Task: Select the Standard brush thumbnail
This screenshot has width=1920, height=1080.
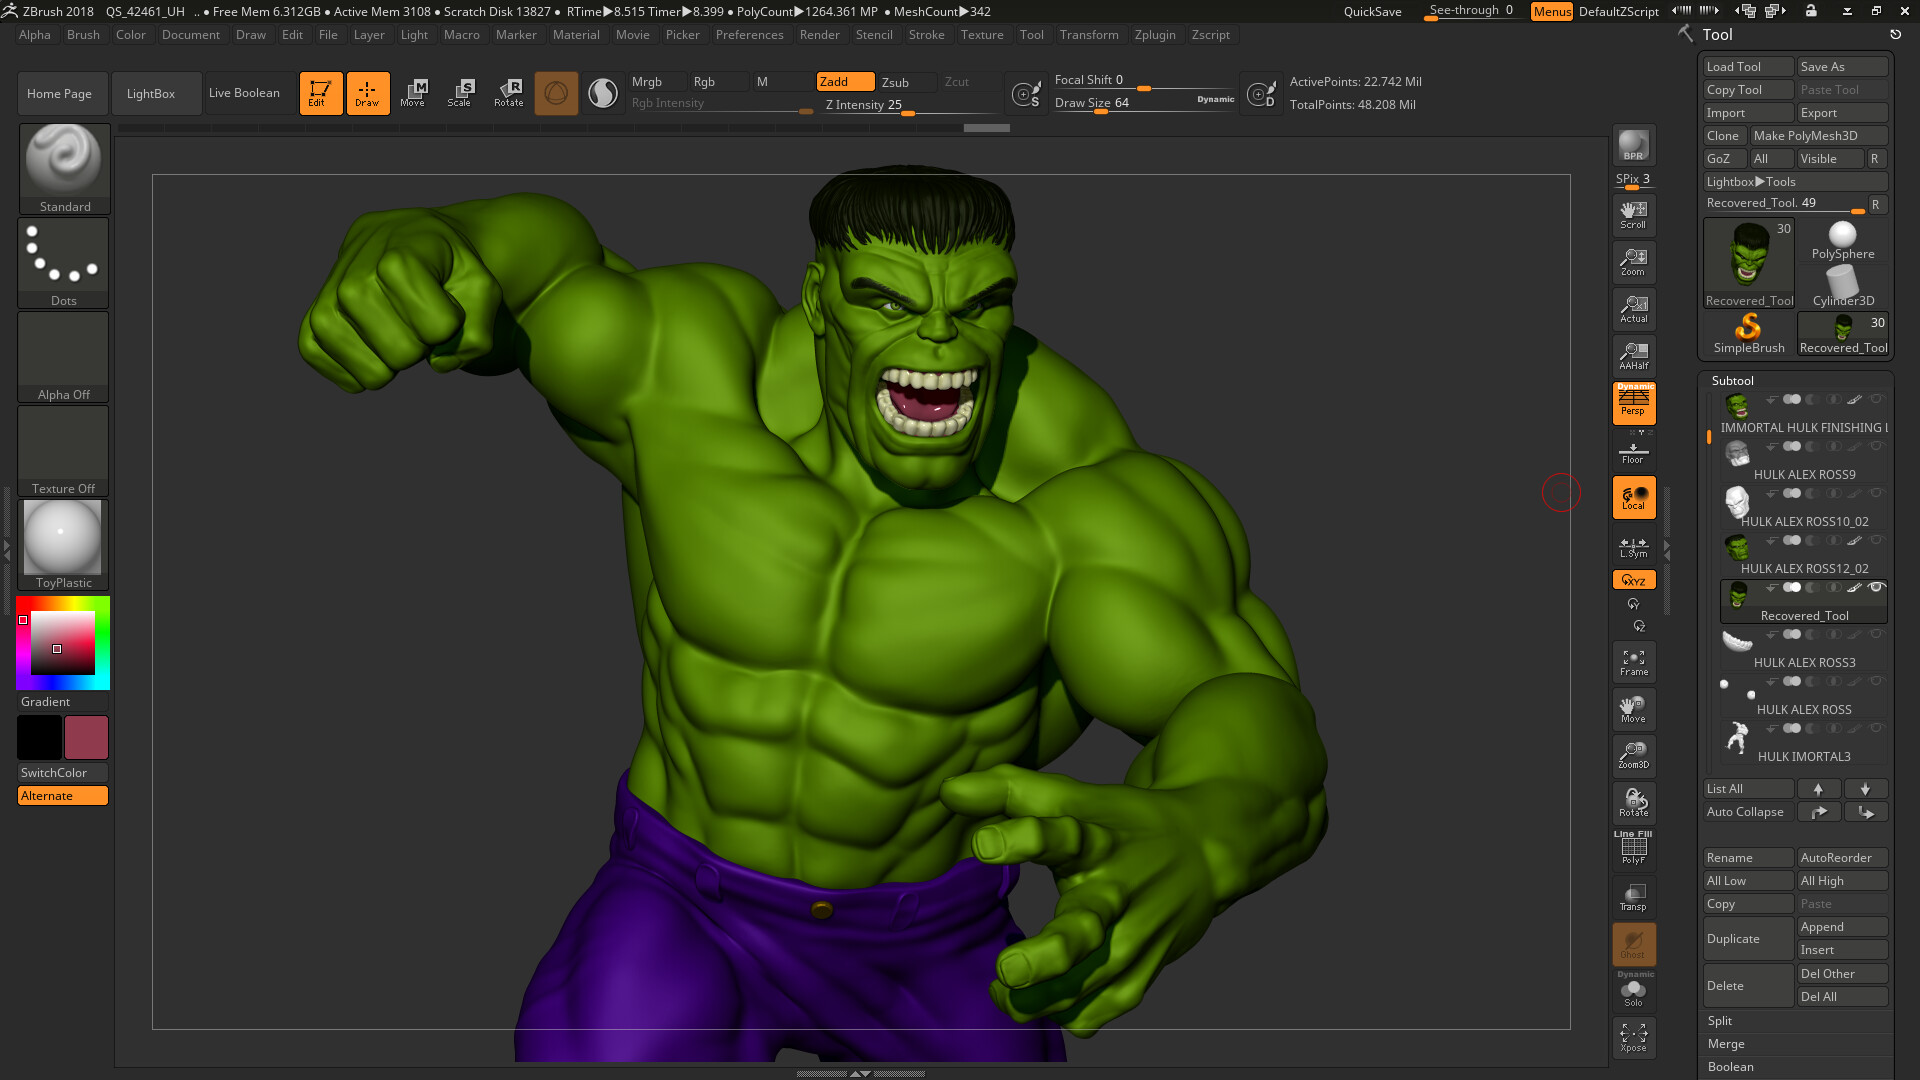Action: pyautogui.click(x=63, y=160)
